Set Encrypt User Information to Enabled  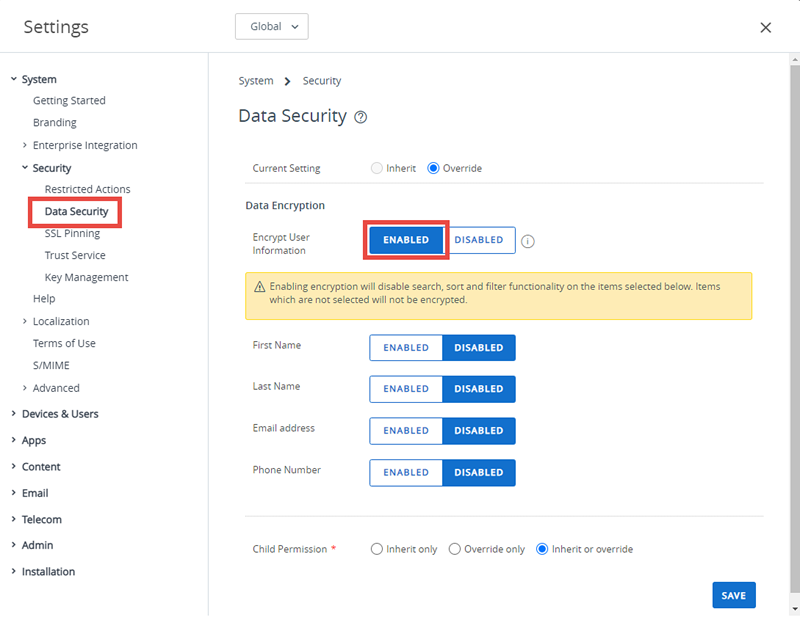click(406, 240)
